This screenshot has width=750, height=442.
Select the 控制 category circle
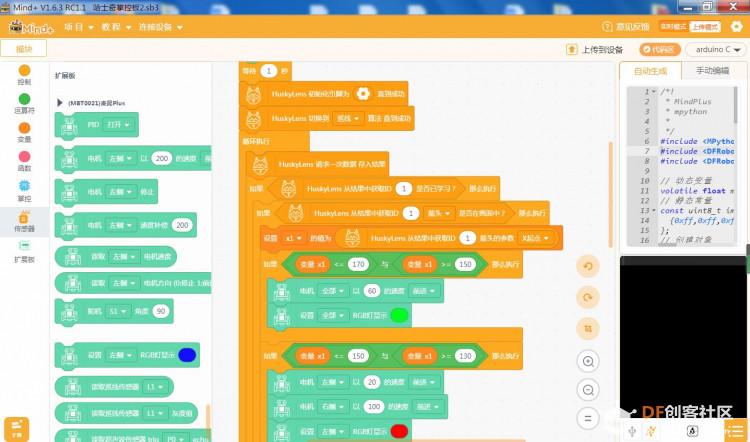(24, 70)
